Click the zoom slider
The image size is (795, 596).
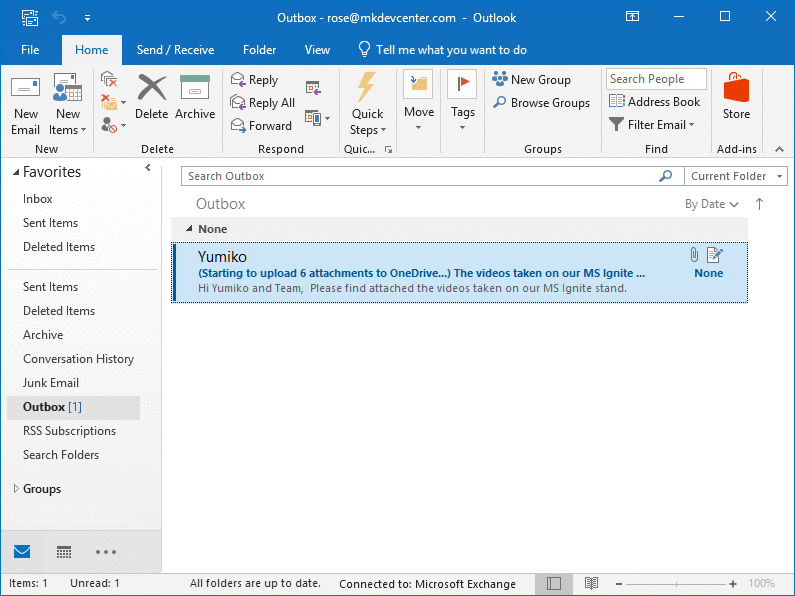676,584
